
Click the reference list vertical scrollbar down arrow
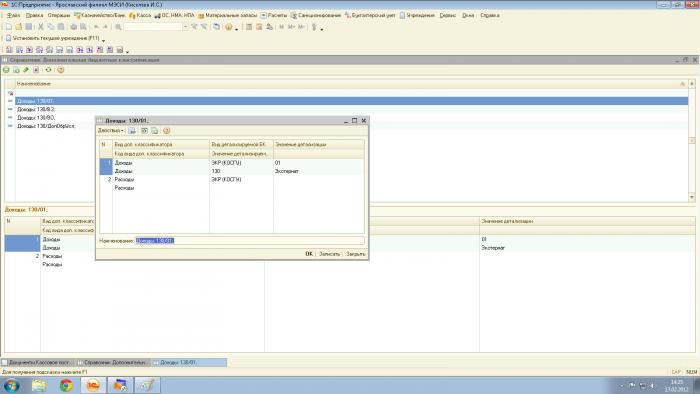tap(692, 197)
